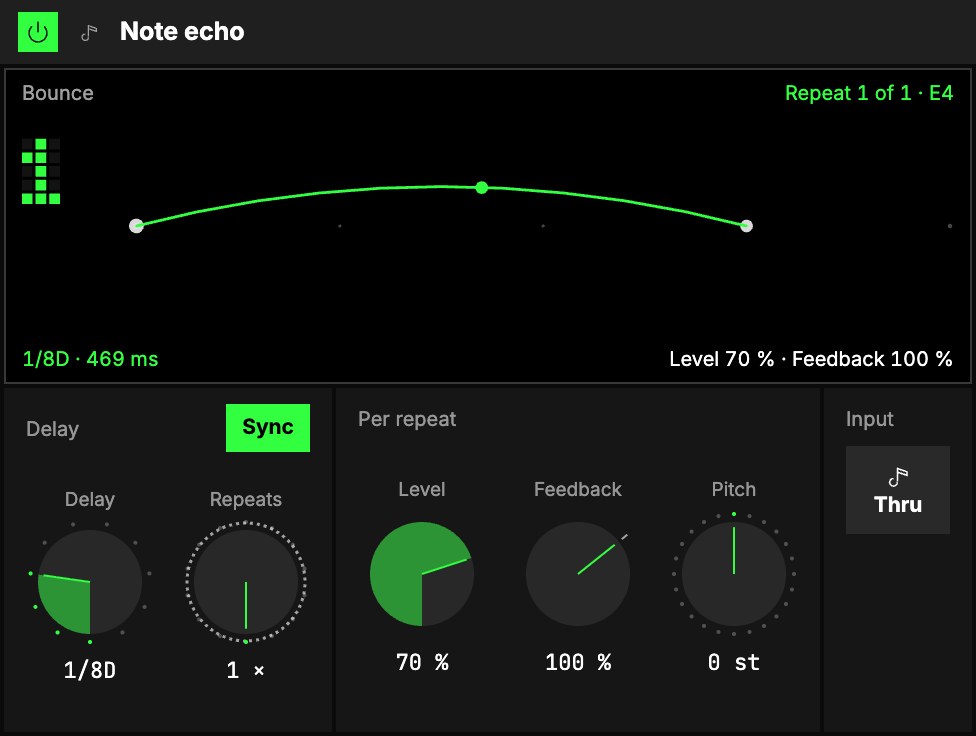Click the 0 st pitch value
This screenshot has height=736, width=976.
[734, 663]
